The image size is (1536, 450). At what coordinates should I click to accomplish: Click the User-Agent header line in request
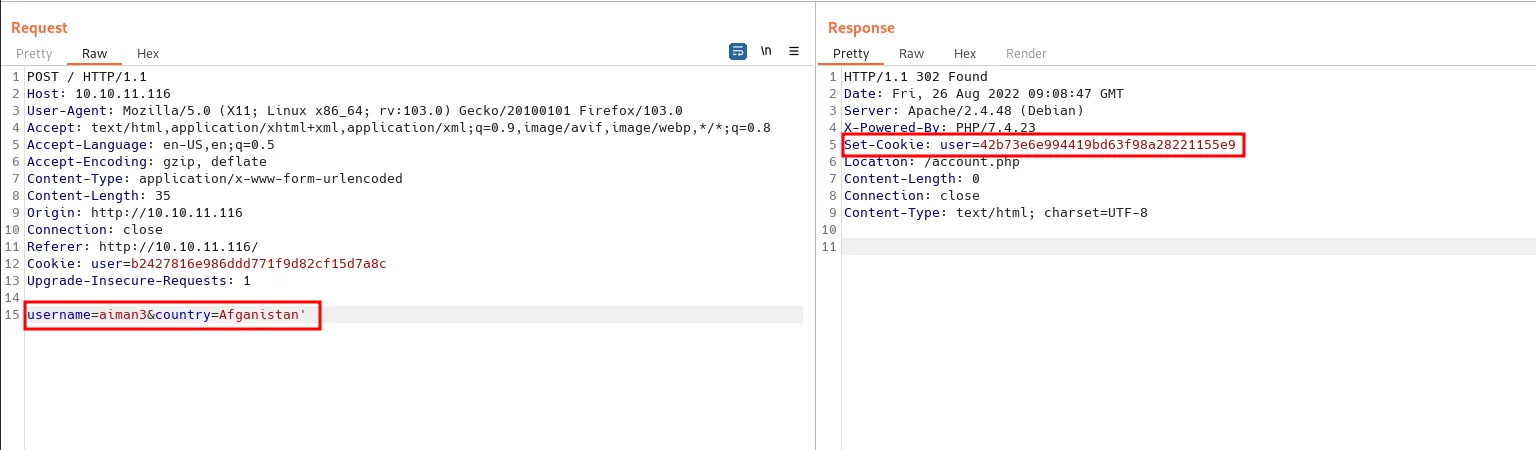[354, 111]
